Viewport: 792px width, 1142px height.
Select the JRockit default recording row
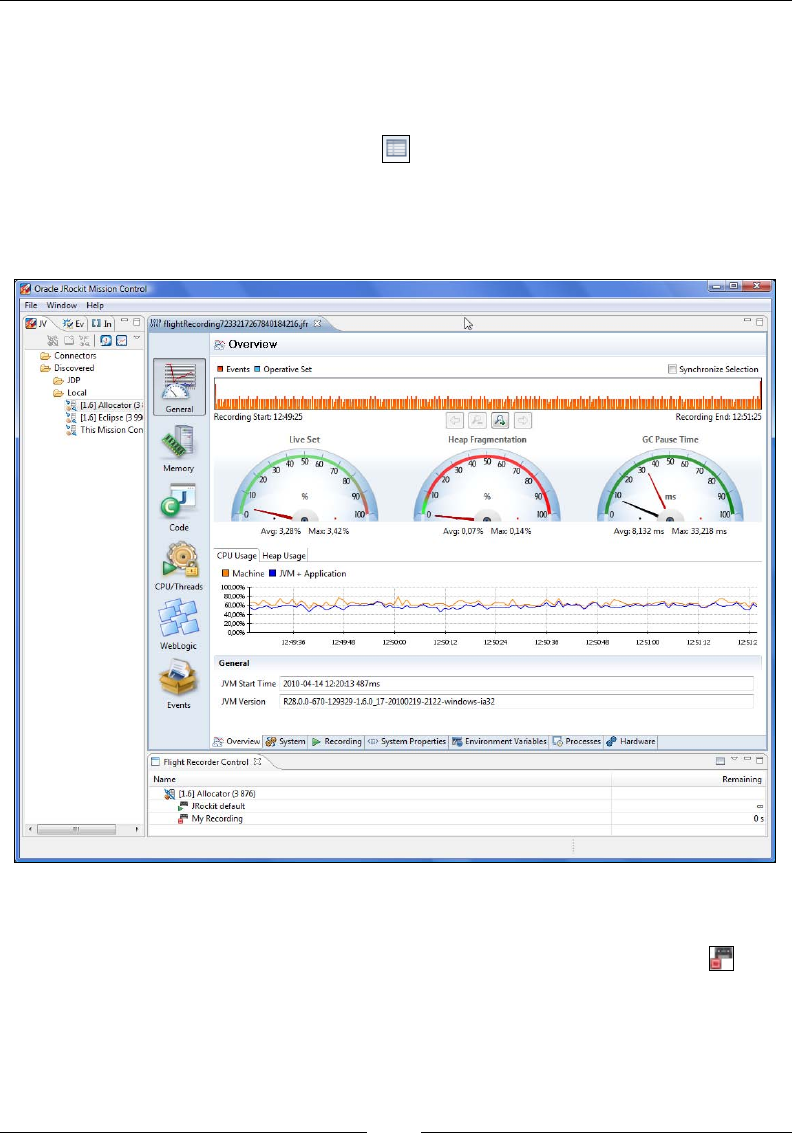(457, 806)
